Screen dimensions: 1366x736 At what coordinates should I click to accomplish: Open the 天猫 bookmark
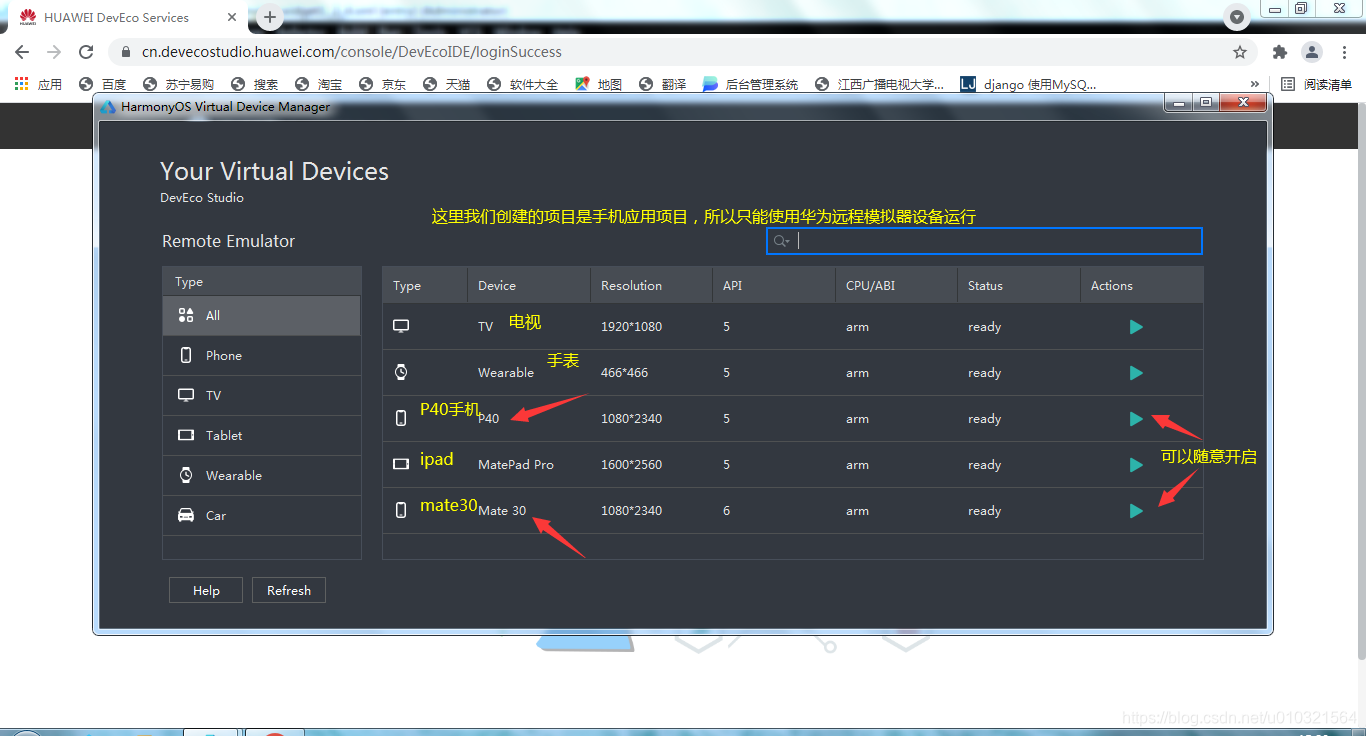[446, 85]
